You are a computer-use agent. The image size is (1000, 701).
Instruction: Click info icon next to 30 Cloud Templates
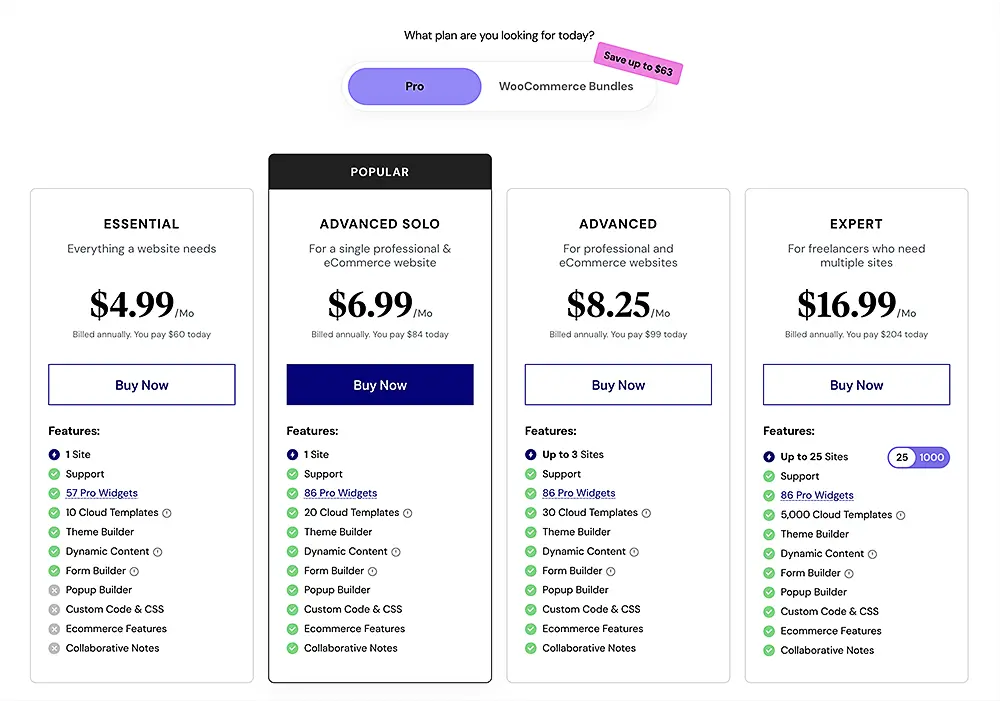pyautogui.click(x=646, y=513)
